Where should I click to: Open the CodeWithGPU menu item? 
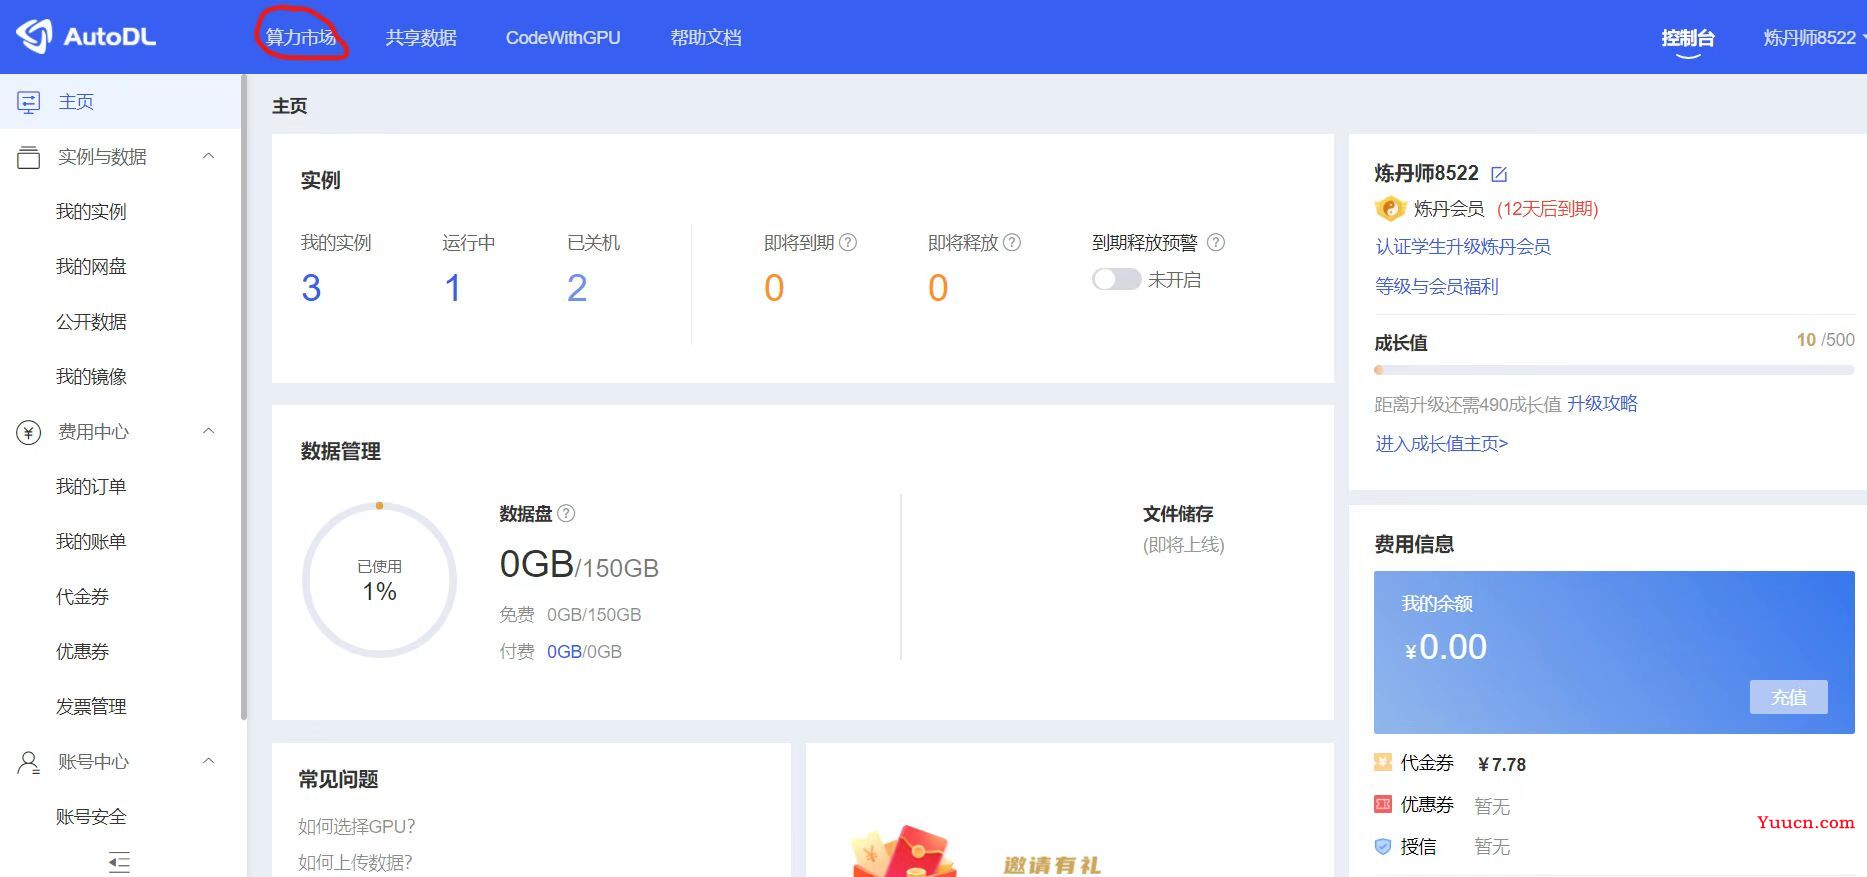click(x=563, y=38)
